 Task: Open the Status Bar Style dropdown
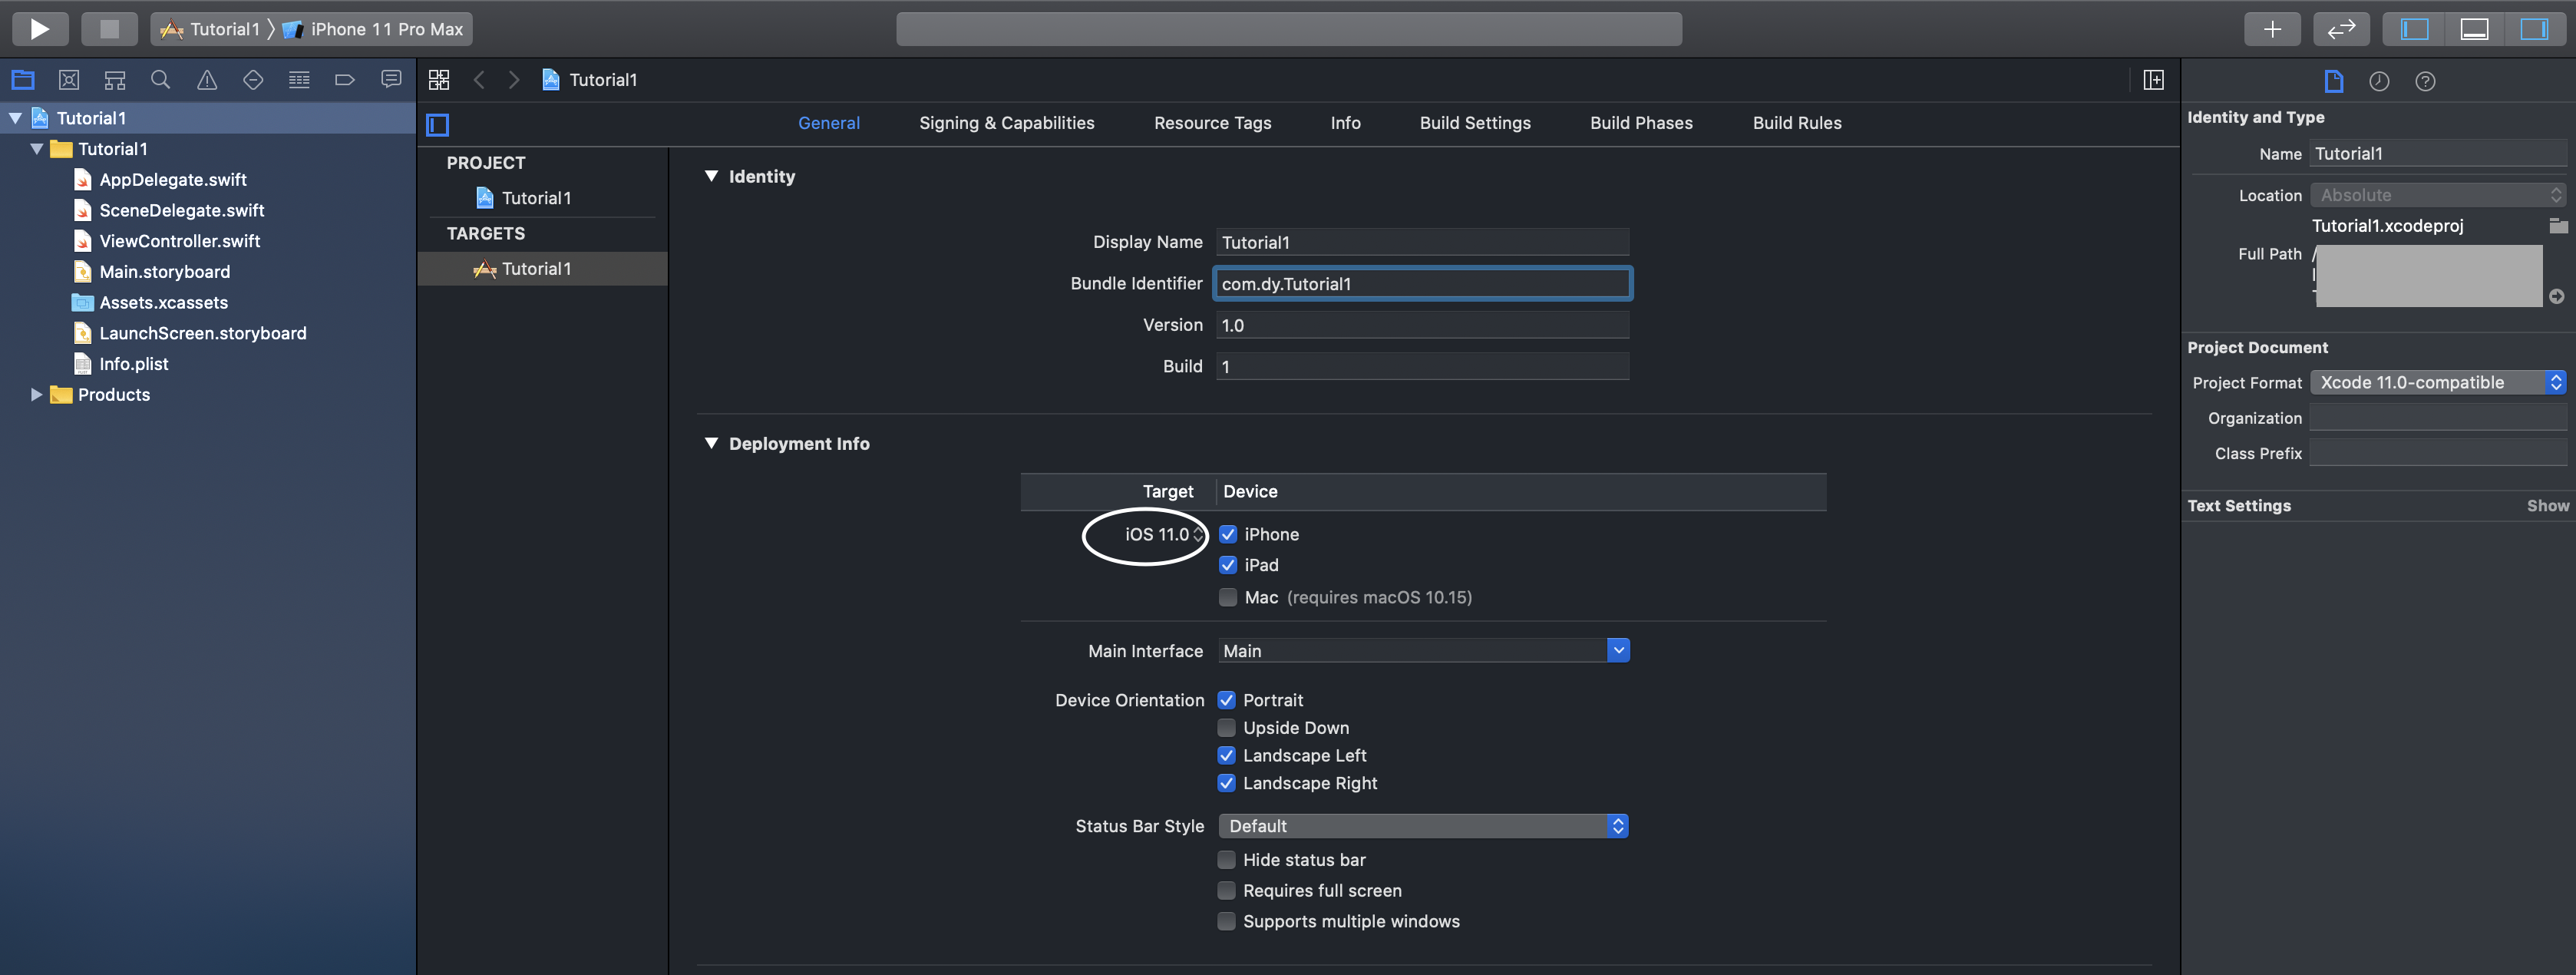(1423, 826)
